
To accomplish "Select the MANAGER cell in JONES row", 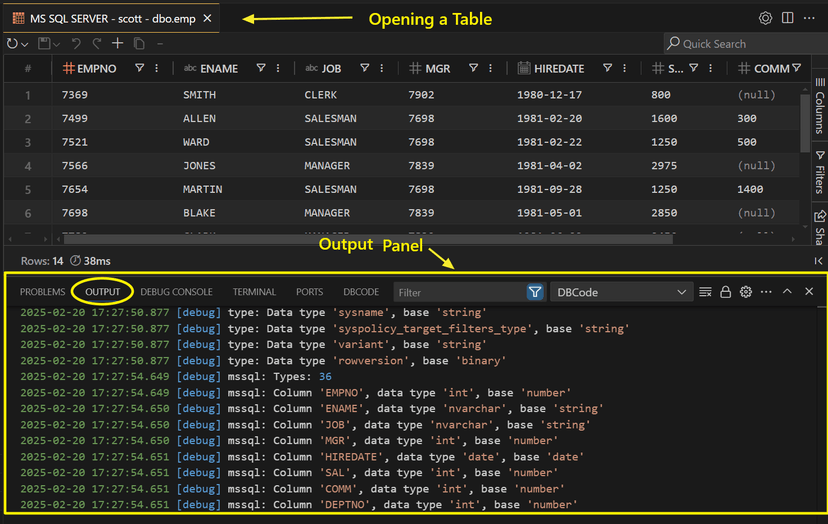I will 327,166.
